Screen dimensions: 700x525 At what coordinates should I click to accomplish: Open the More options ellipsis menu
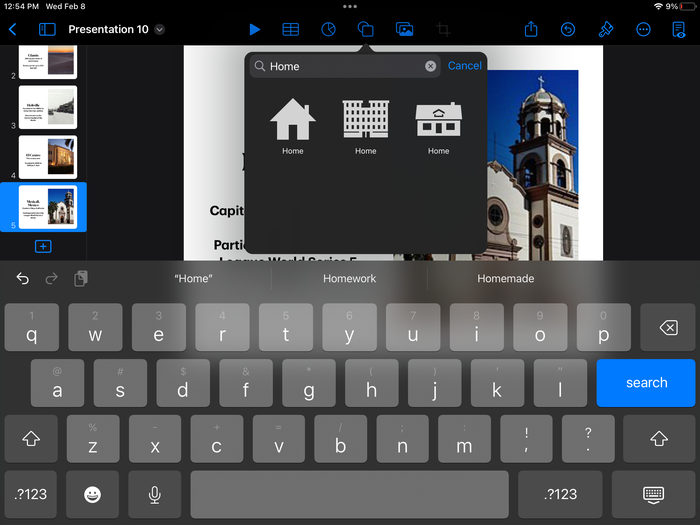point(643,30)
